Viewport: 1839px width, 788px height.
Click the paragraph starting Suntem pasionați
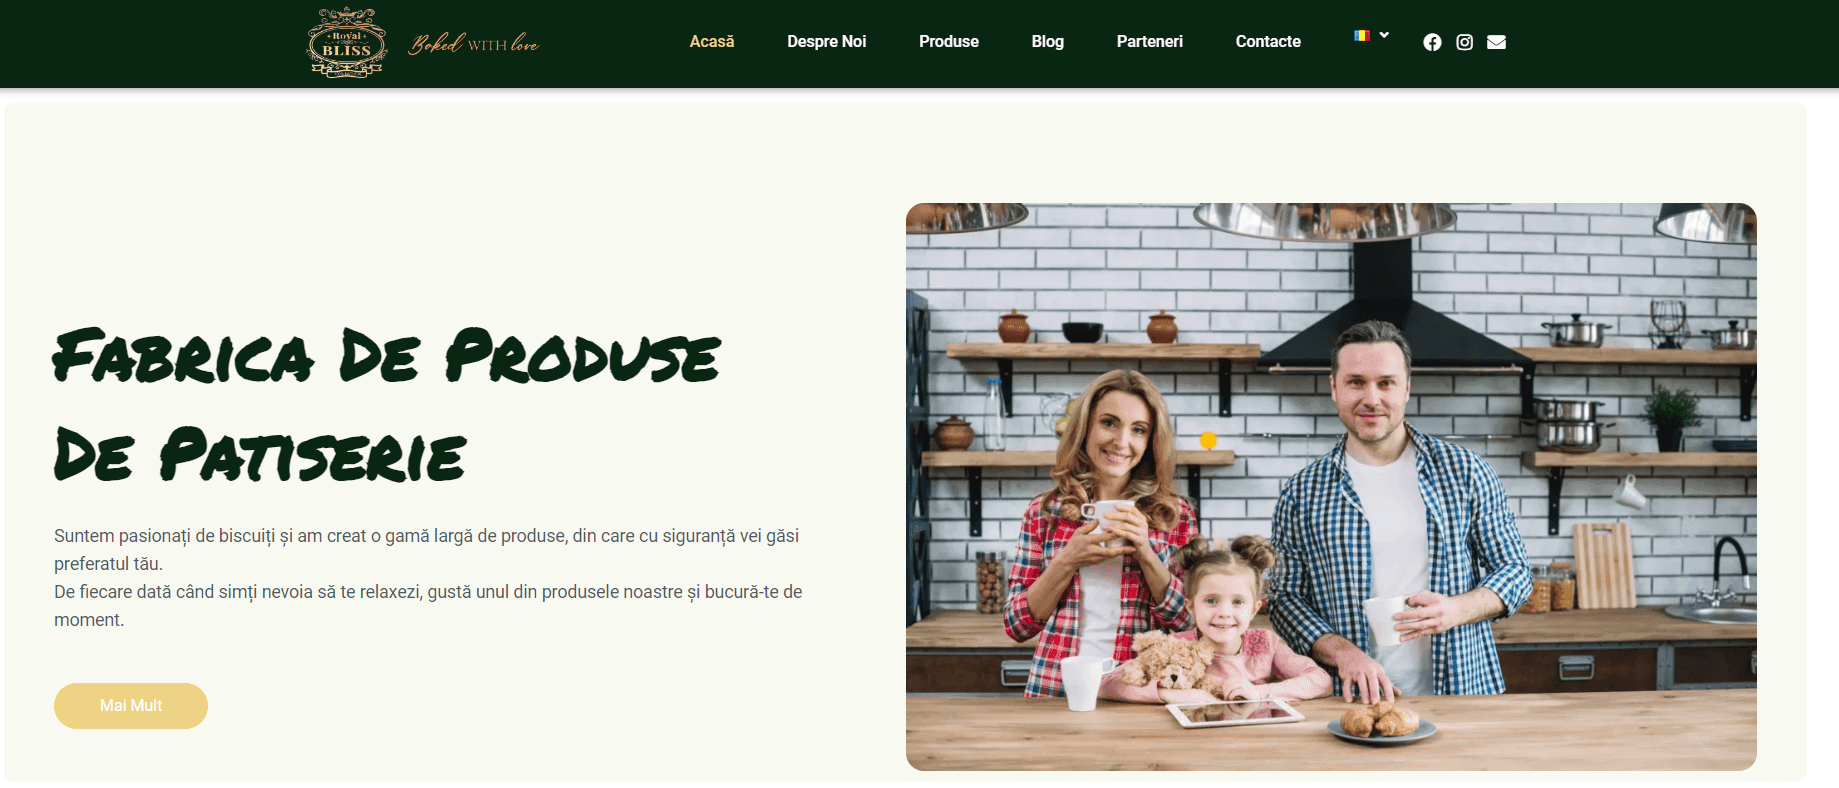pyautogui.click(x=428, y=578)
